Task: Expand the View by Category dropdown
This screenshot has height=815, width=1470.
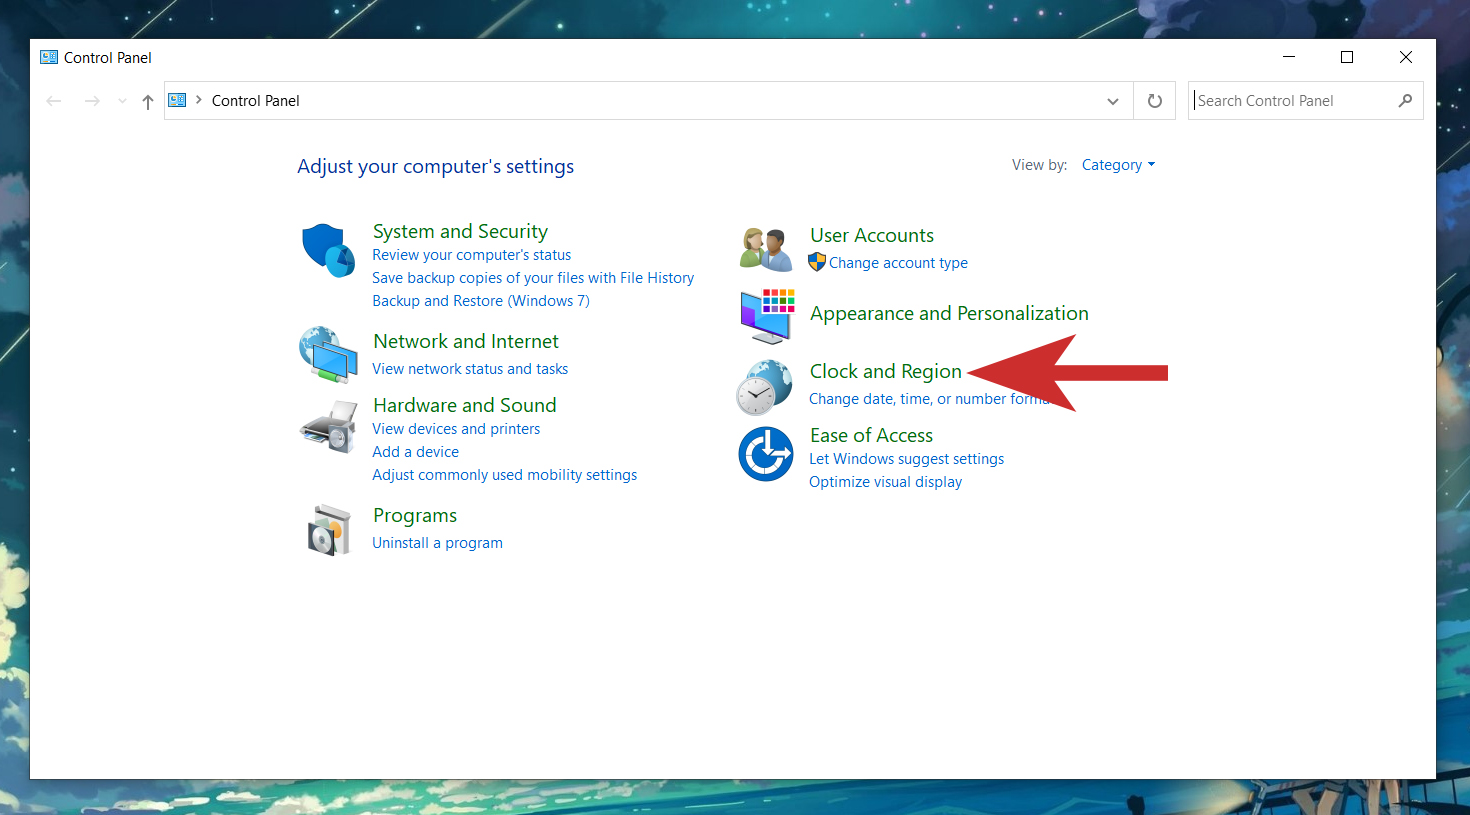Action: [1118, 165]
